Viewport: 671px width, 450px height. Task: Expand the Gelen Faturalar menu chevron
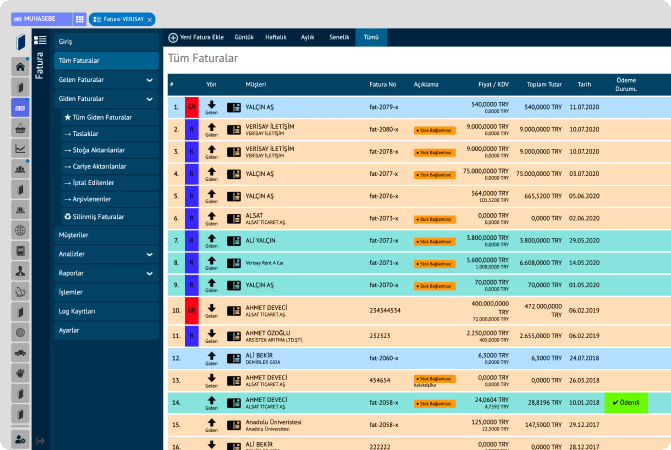149,80
